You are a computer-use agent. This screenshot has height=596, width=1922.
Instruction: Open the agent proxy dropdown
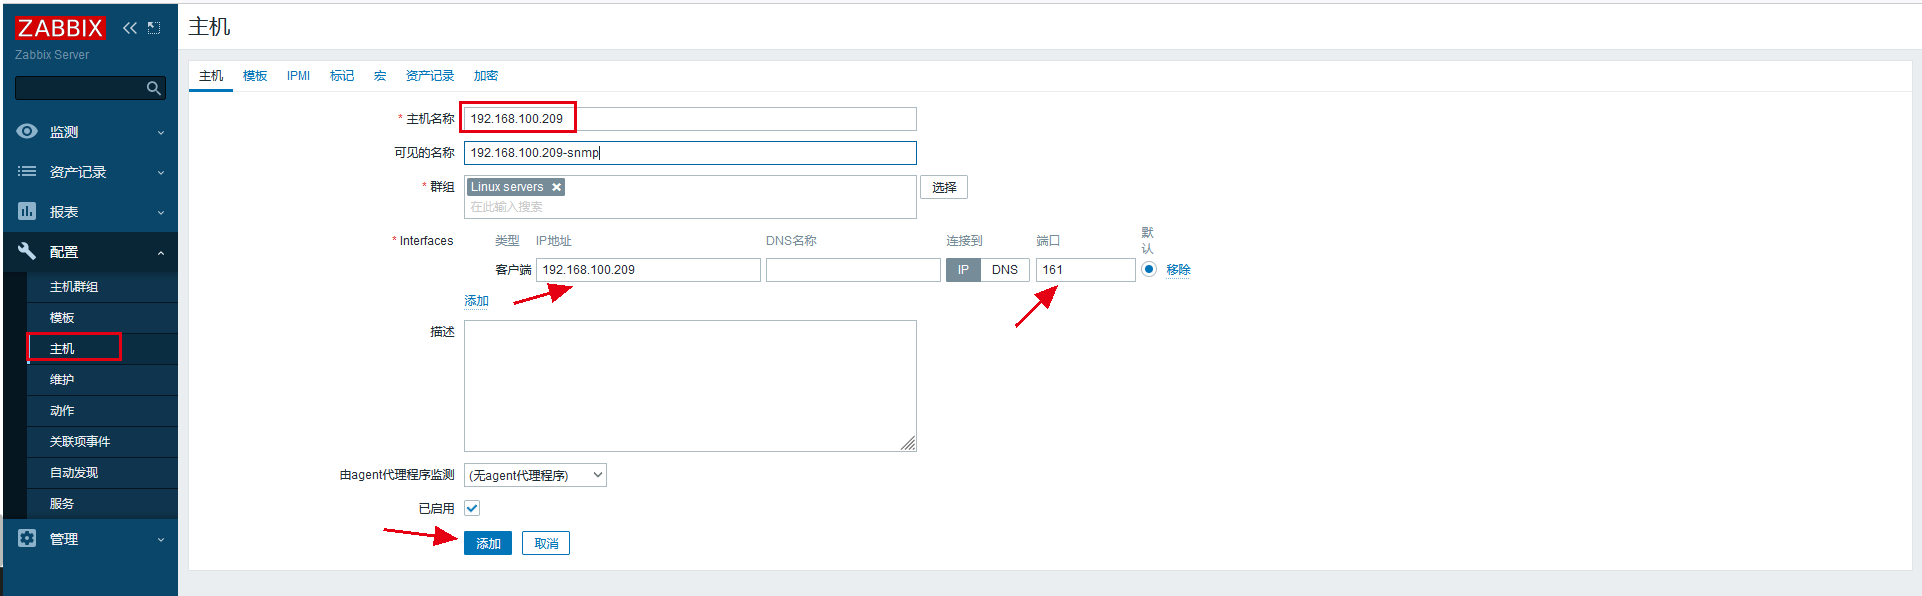[x=535, y=475]
